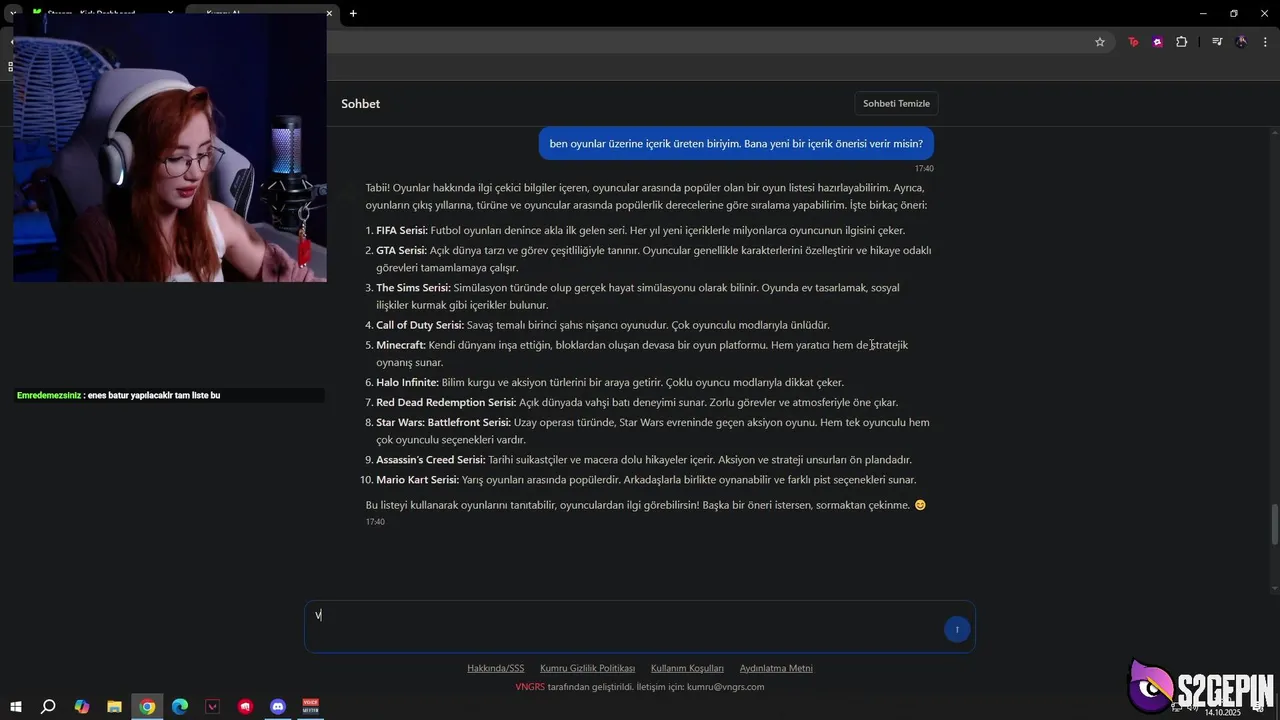Open Windows taskbar search
1280x720 pixels.
(x=48, y=707)
